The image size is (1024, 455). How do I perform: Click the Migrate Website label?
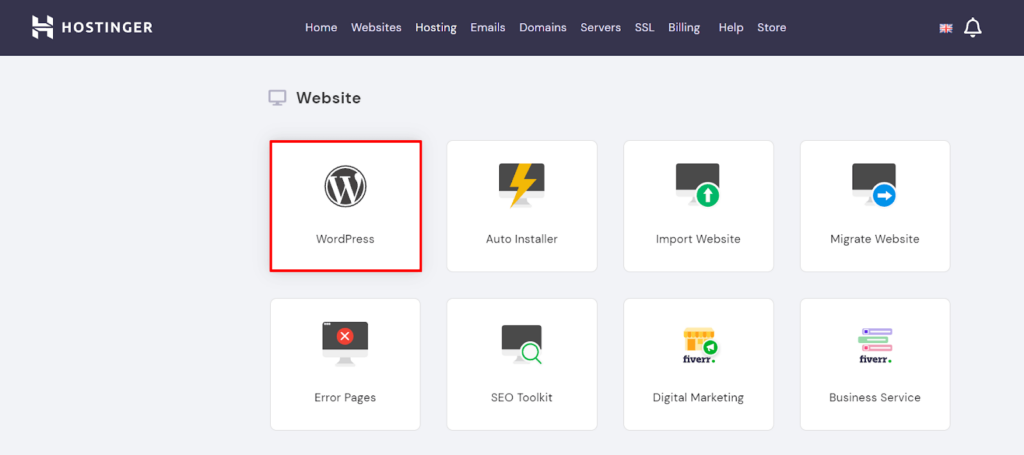point(874,239)
